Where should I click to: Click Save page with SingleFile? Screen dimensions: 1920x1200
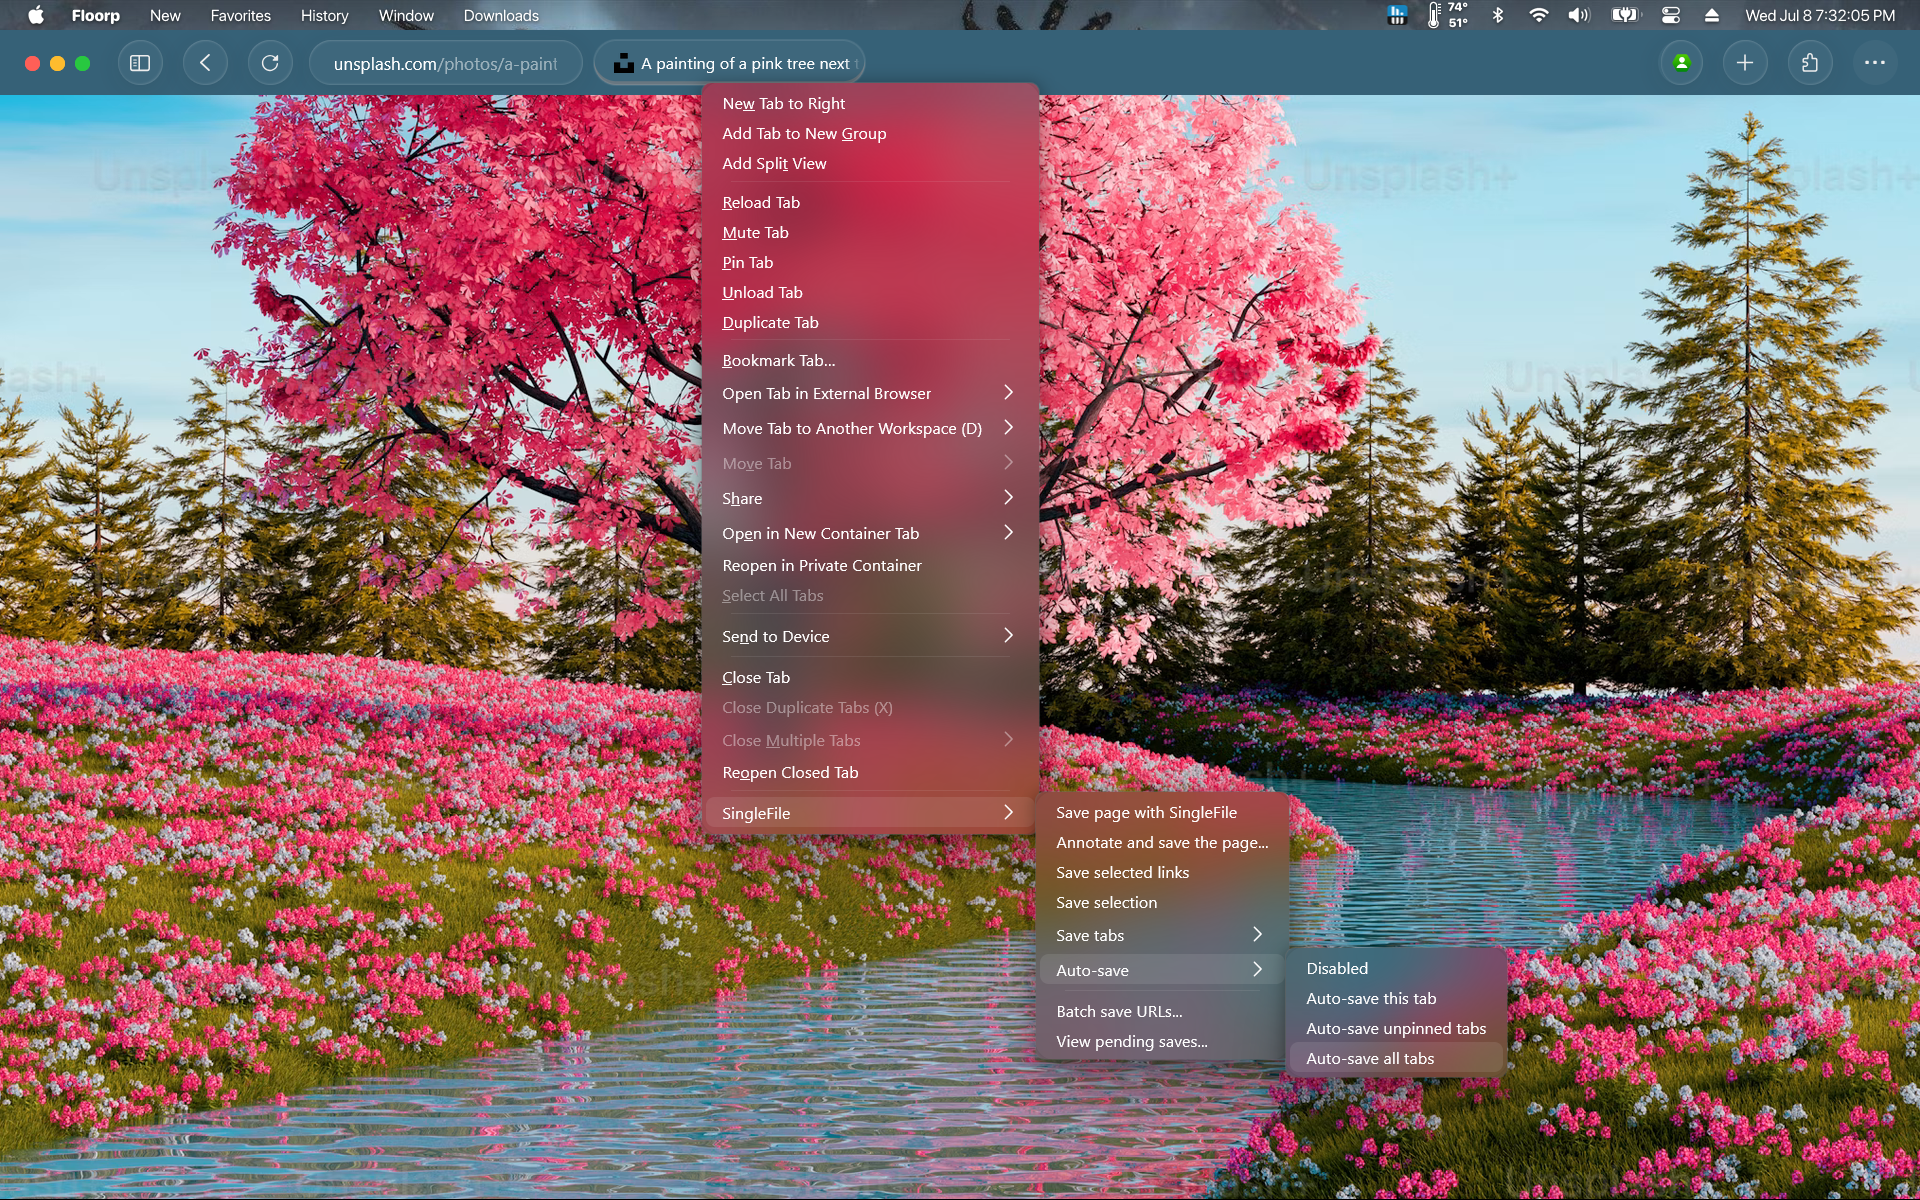(x=1162, y=812)
